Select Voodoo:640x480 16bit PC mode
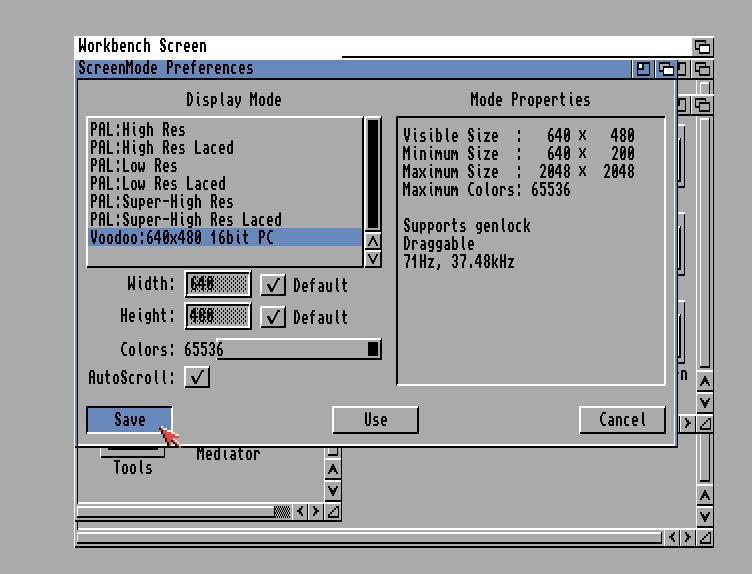The width and height of the screenshot is (752, 574). coord(181,237)
